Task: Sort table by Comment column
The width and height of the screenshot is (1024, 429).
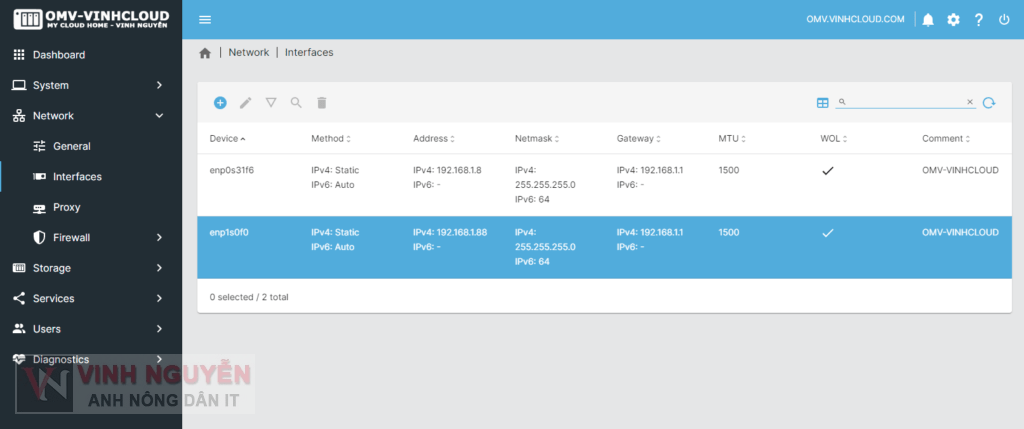Action: coord(946,138)
